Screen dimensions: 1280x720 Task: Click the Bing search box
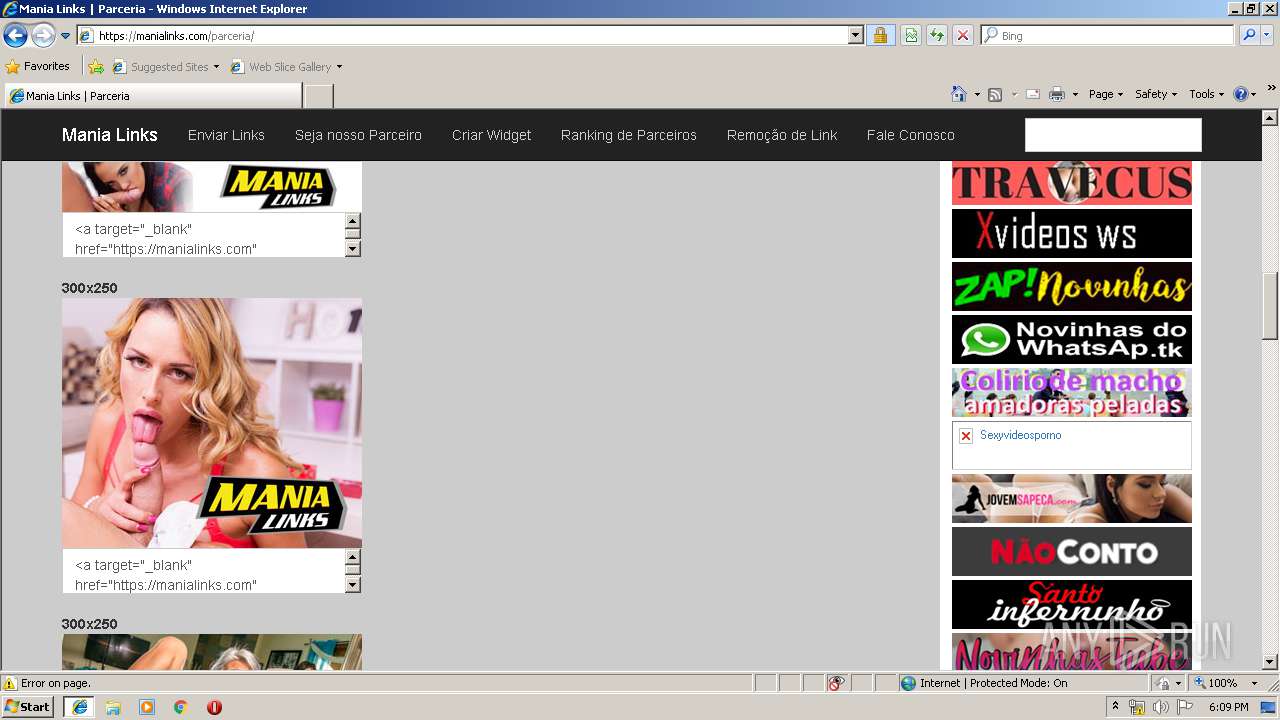[x=1108, y=36]
